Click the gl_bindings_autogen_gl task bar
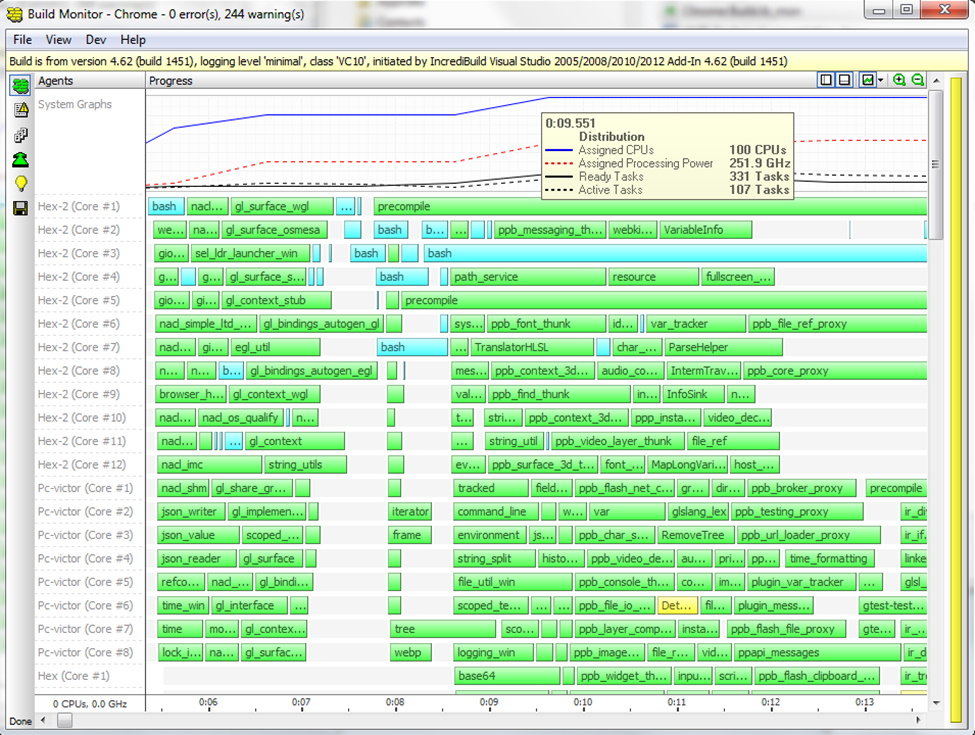 point(321,324)
